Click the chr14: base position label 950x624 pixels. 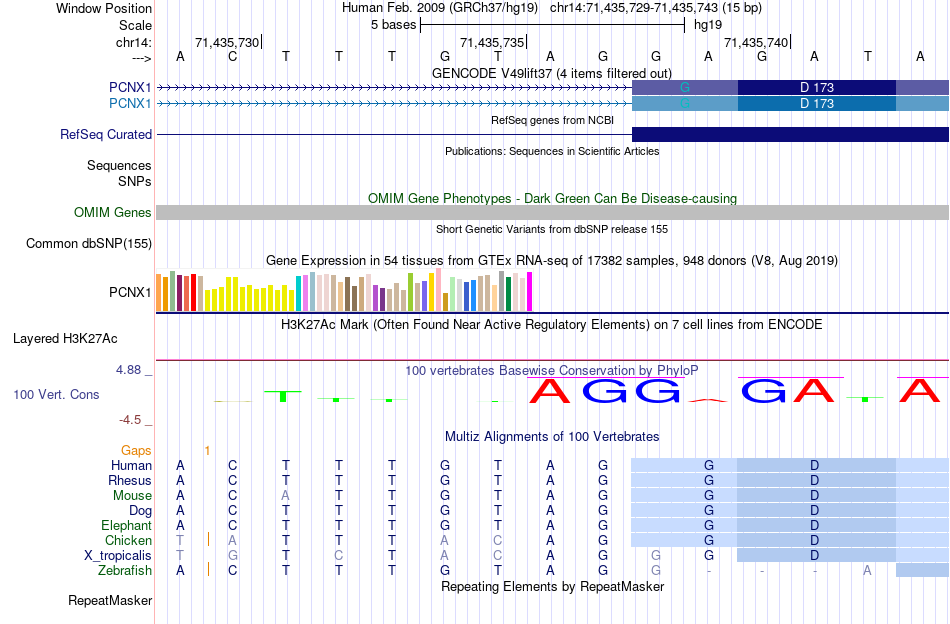(x=133, y=42)
